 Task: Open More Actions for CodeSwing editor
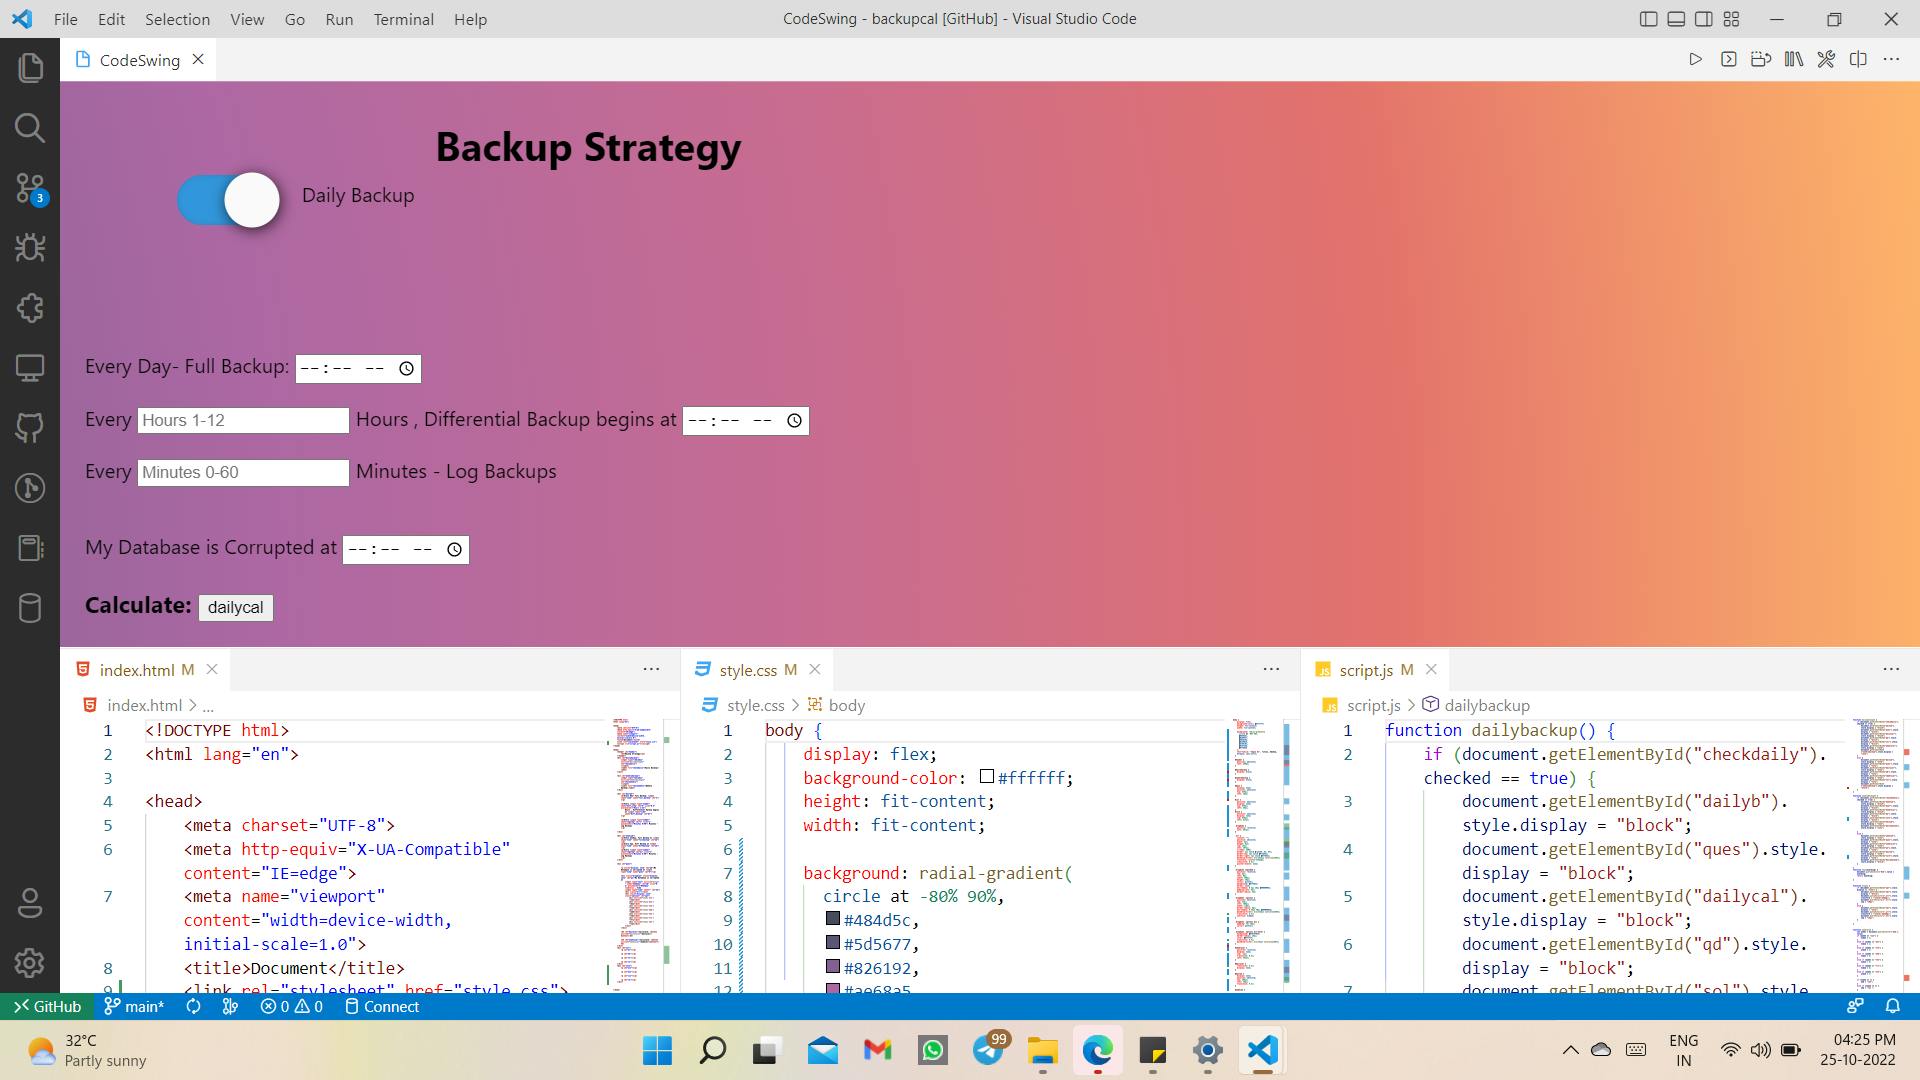(x=1891, y=60)
